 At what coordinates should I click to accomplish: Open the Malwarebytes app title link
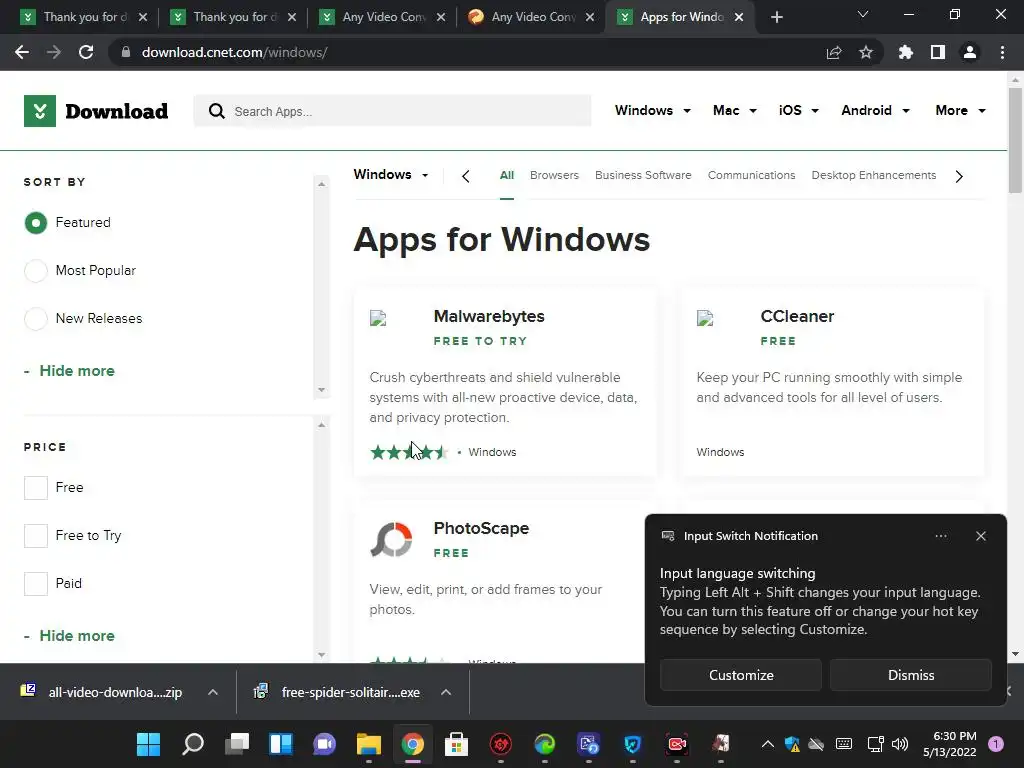[489, 316]
